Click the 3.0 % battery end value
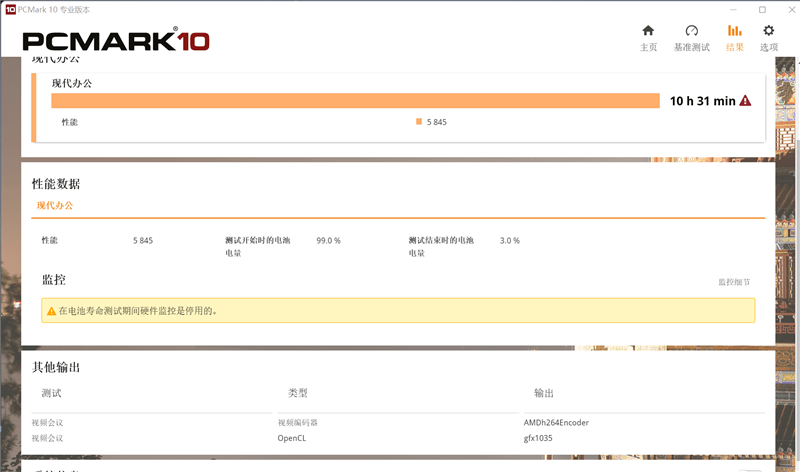Screen dimensions: 800x472 tap(510, 240)
